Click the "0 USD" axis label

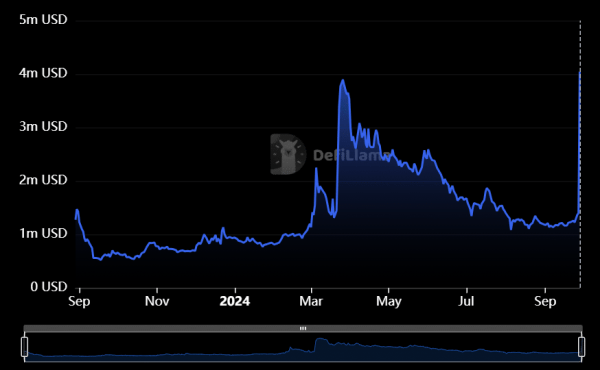(x=49, y=287)
